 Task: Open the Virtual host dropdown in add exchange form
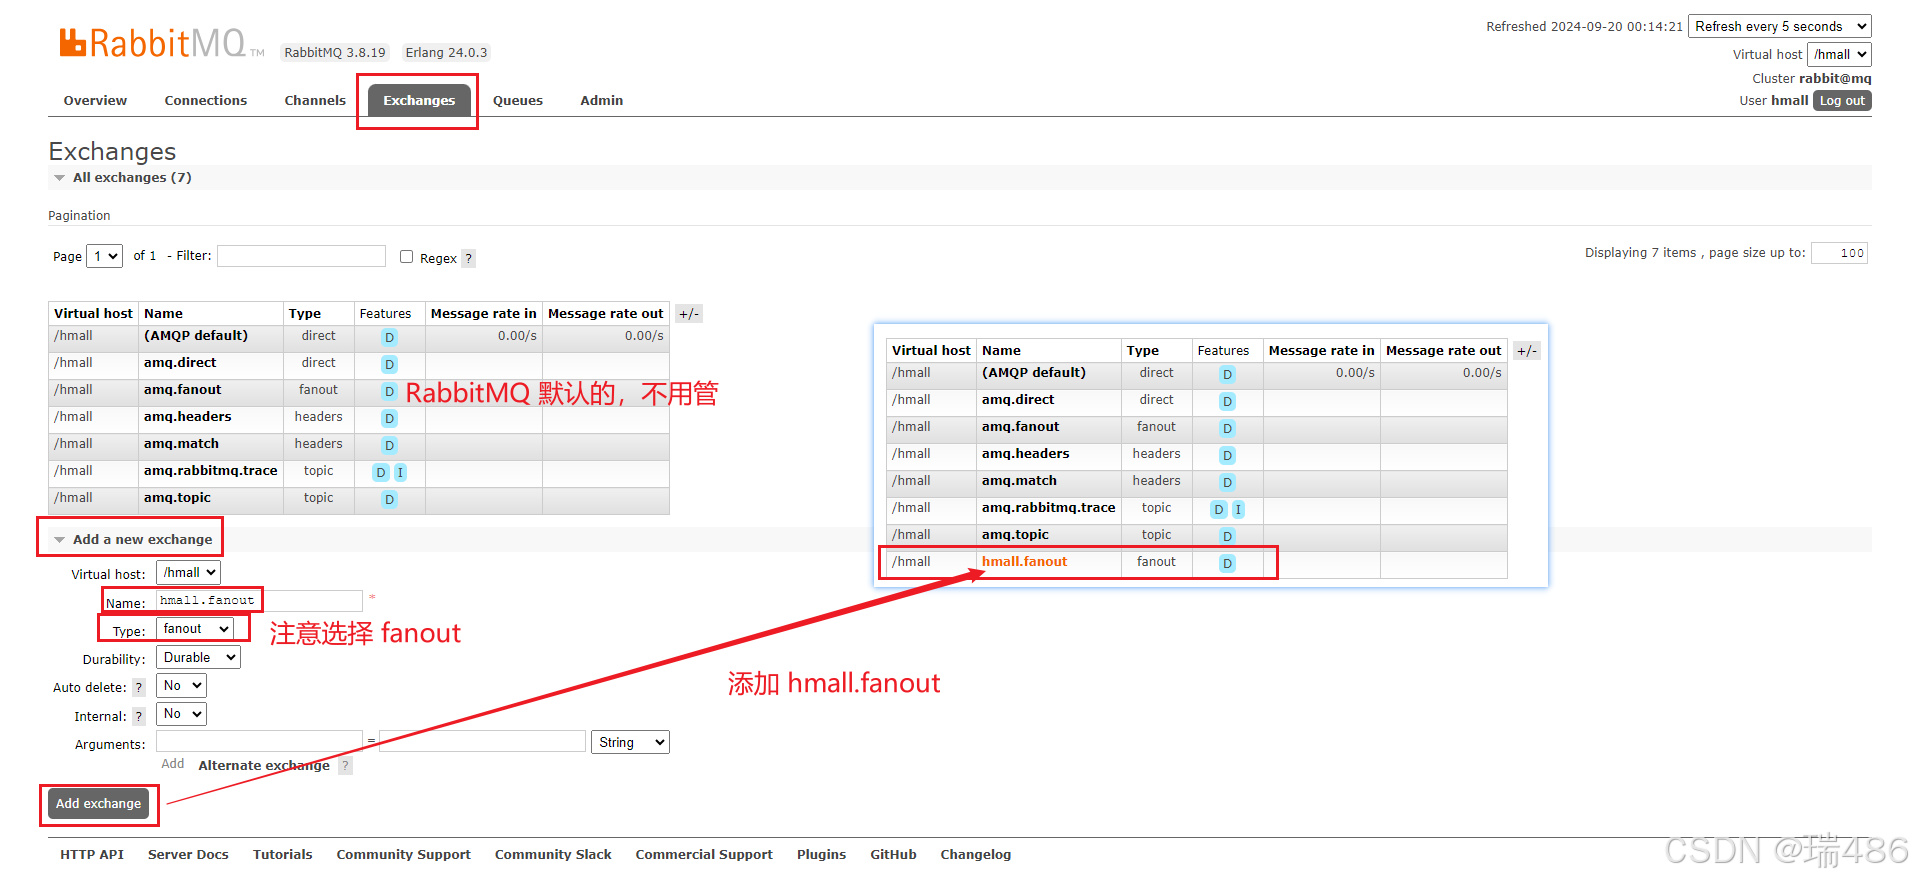click(x=188, y=573)
